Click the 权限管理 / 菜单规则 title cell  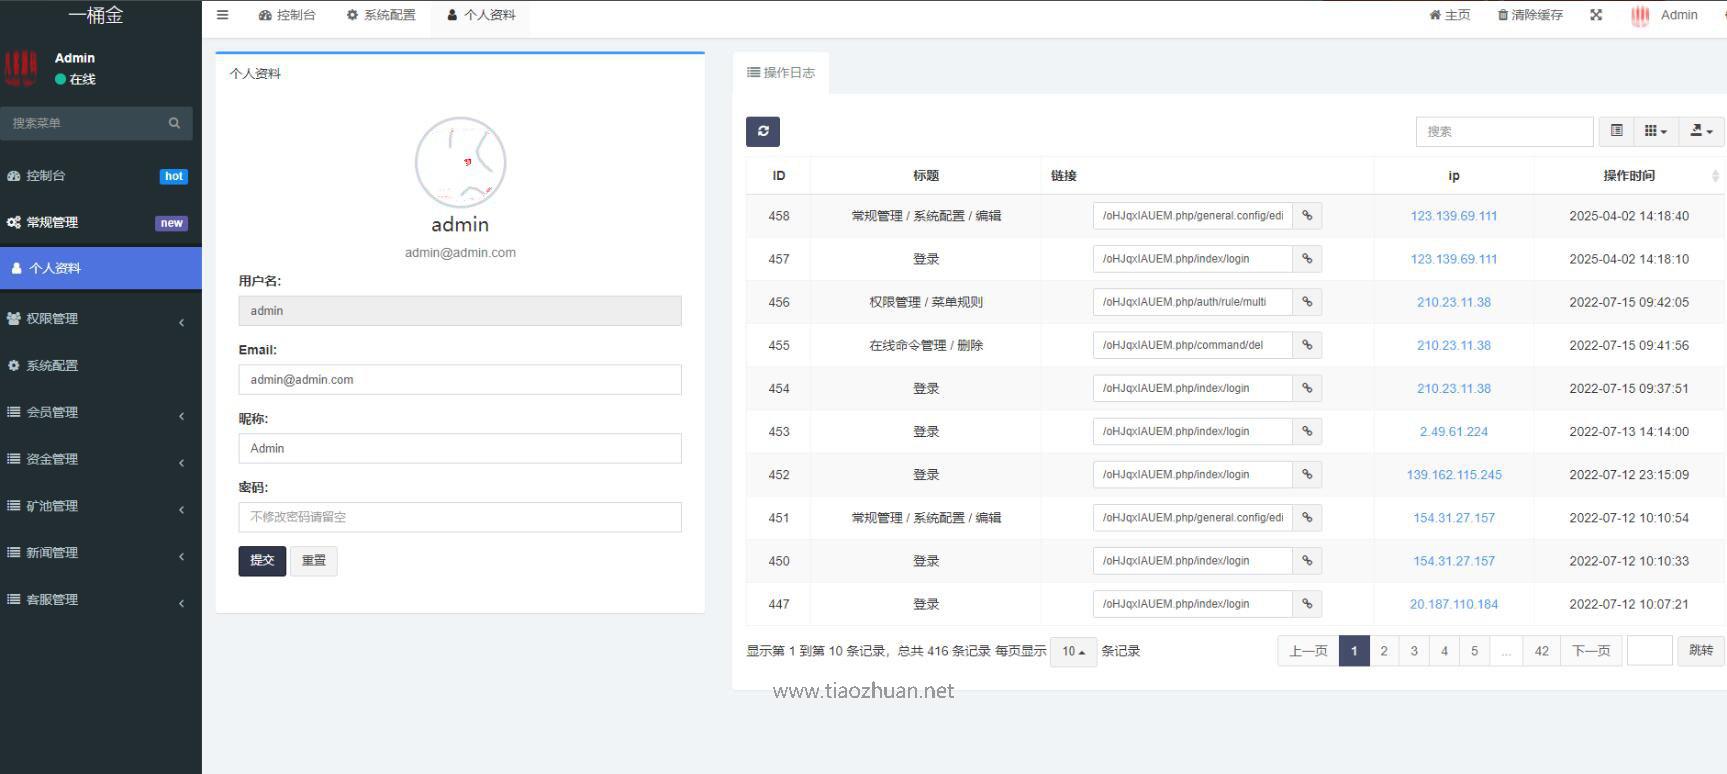coord(926,302)
